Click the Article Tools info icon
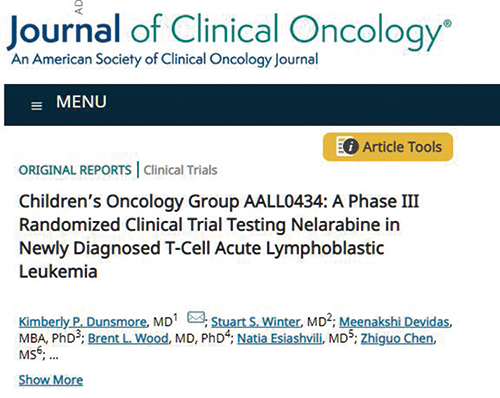The height and width of the screenshot is (398, 500). [347, 146]
